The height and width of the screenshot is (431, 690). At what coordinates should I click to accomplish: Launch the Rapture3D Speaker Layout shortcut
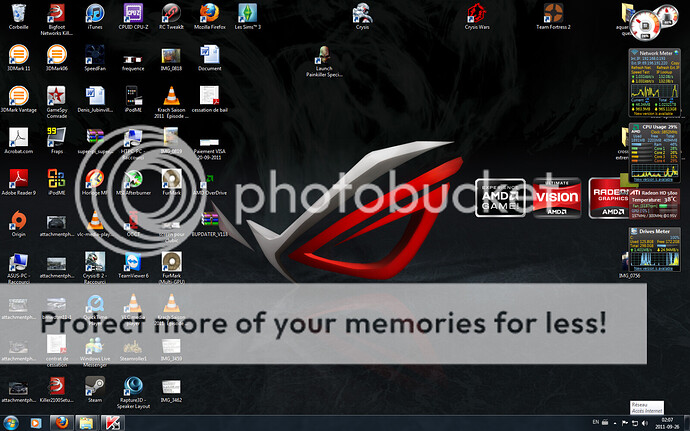click(x=133, y=386)
